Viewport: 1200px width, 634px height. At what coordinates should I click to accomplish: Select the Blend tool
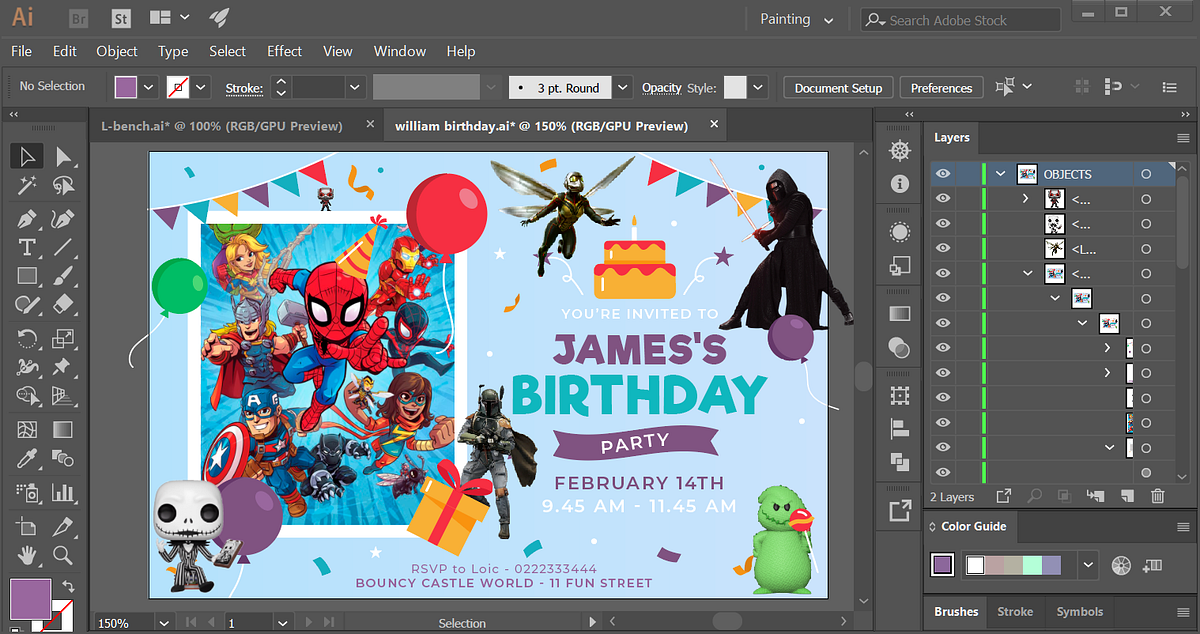pos(63,459)
